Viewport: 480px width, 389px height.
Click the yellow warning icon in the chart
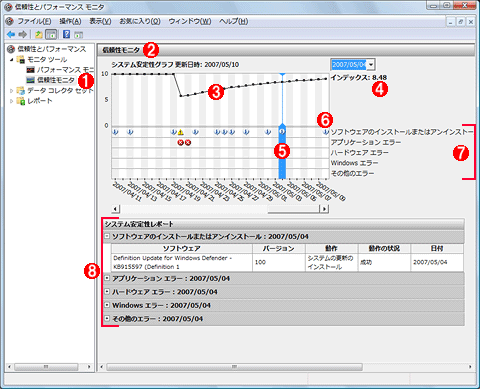pos(181,132)
